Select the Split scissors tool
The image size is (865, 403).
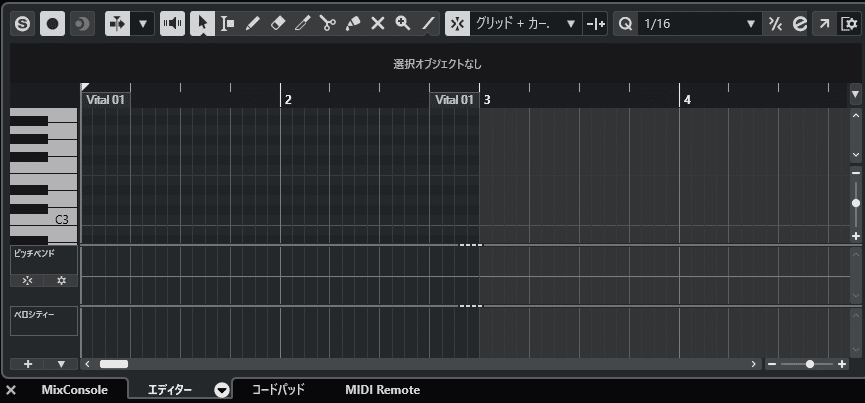pyautogui.click(x=328, y=24)
